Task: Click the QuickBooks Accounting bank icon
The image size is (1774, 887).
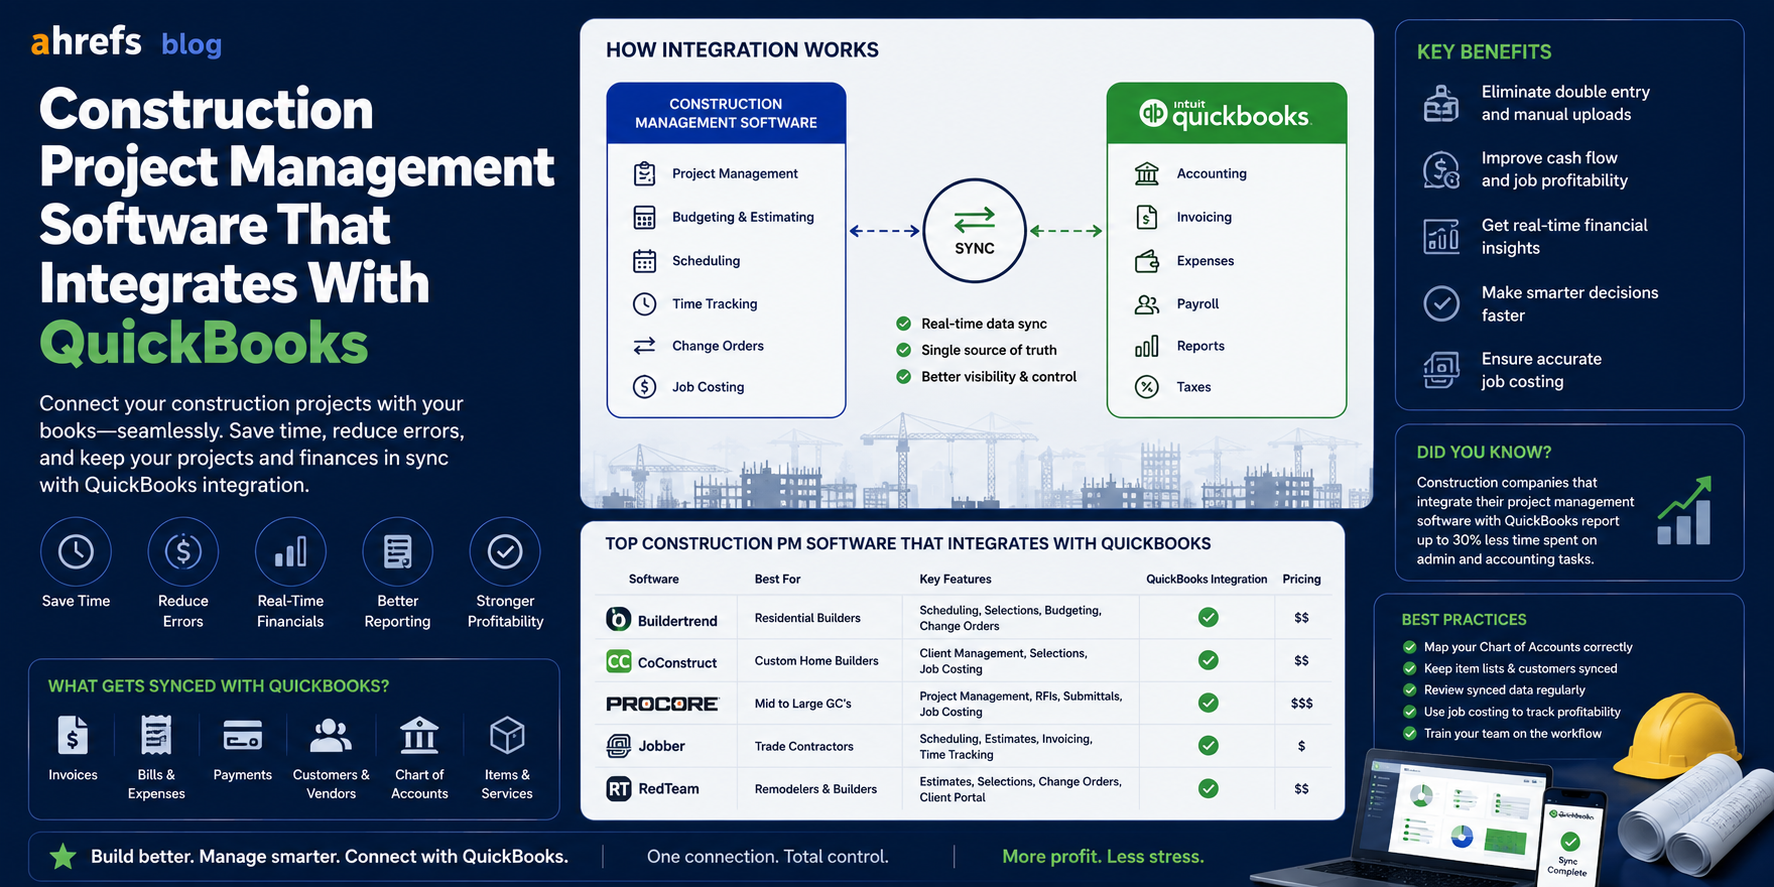Action: point(1147,174)
